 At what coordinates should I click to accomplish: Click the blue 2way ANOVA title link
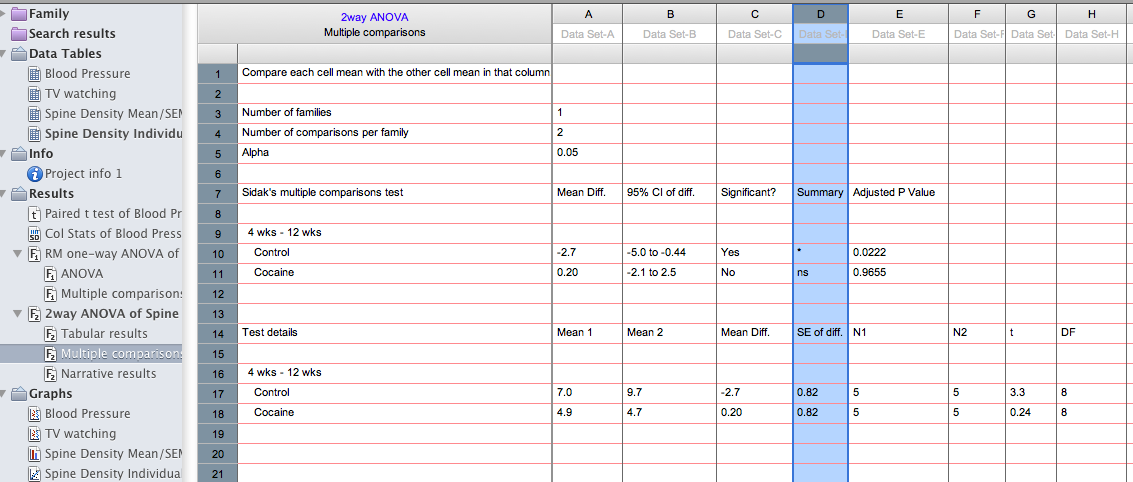(374, 17)
